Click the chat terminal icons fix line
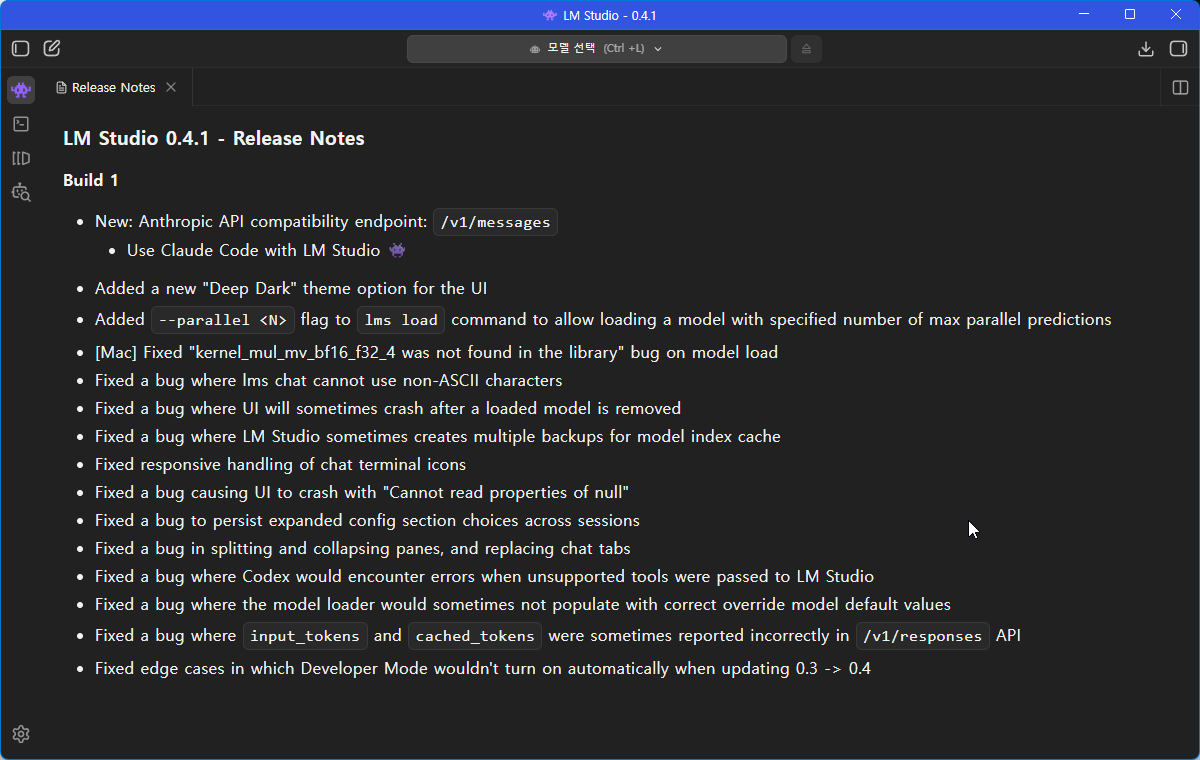Screen dimensions: 1200x760 click(x=281, y=464)
